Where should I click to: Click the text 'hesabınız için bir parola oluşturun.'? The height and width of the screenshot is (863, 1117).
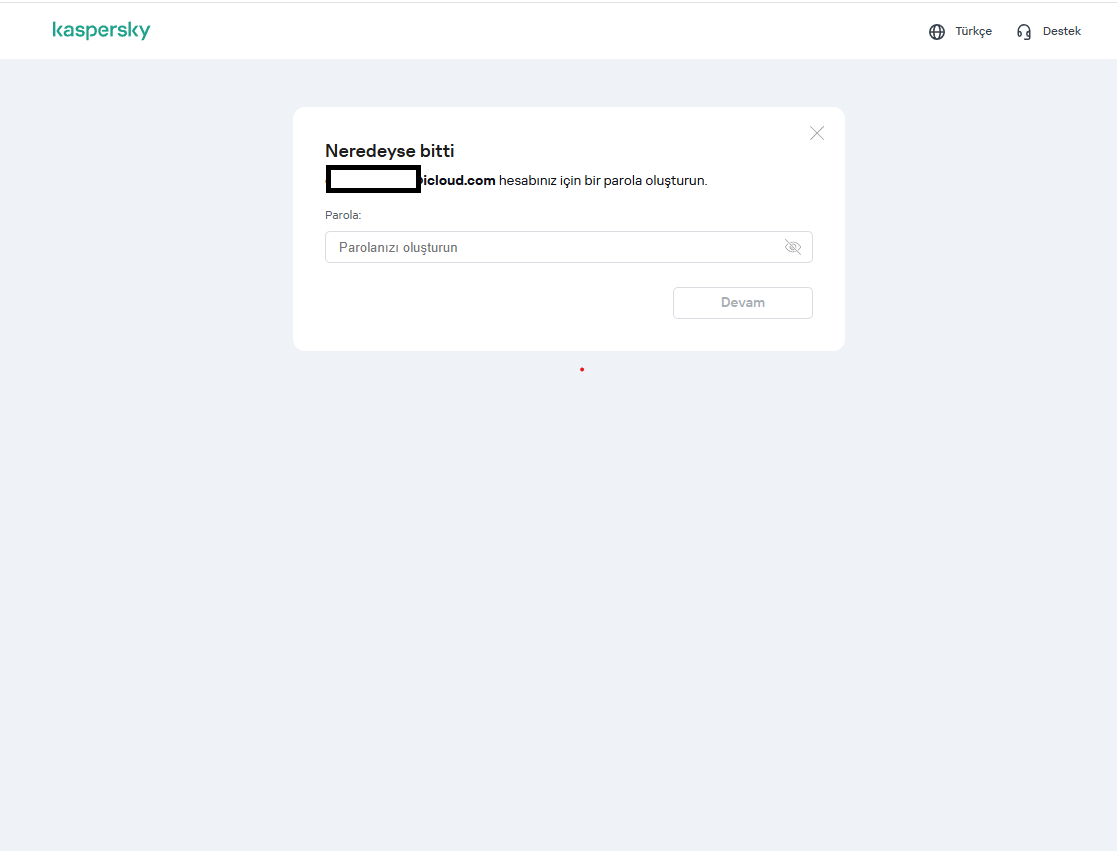click(x=603, y=181)
